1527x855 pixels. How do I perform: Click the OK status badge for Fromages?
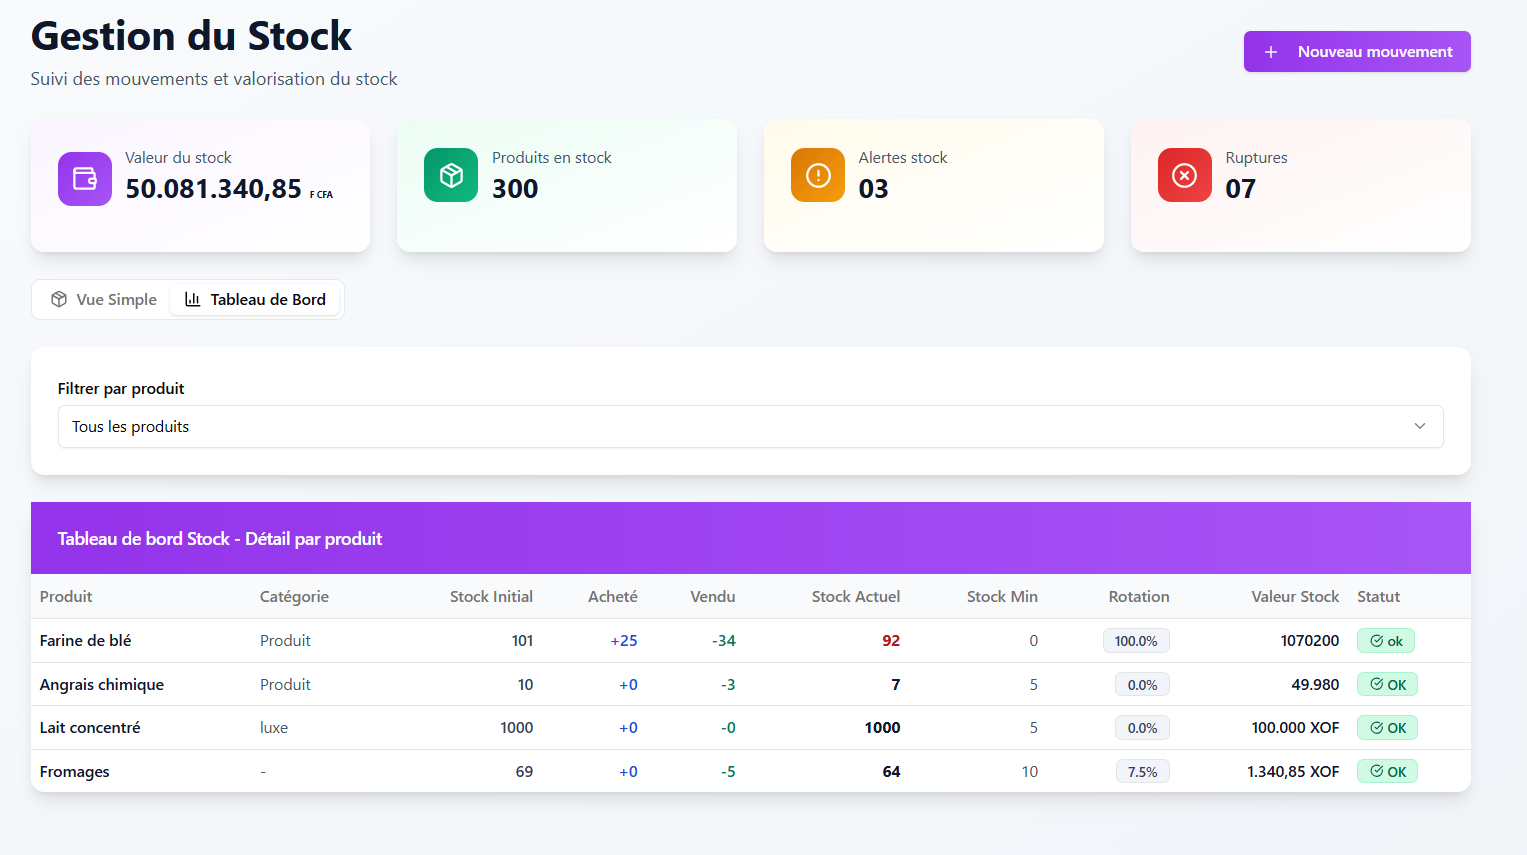click(x=1387, y=771)
